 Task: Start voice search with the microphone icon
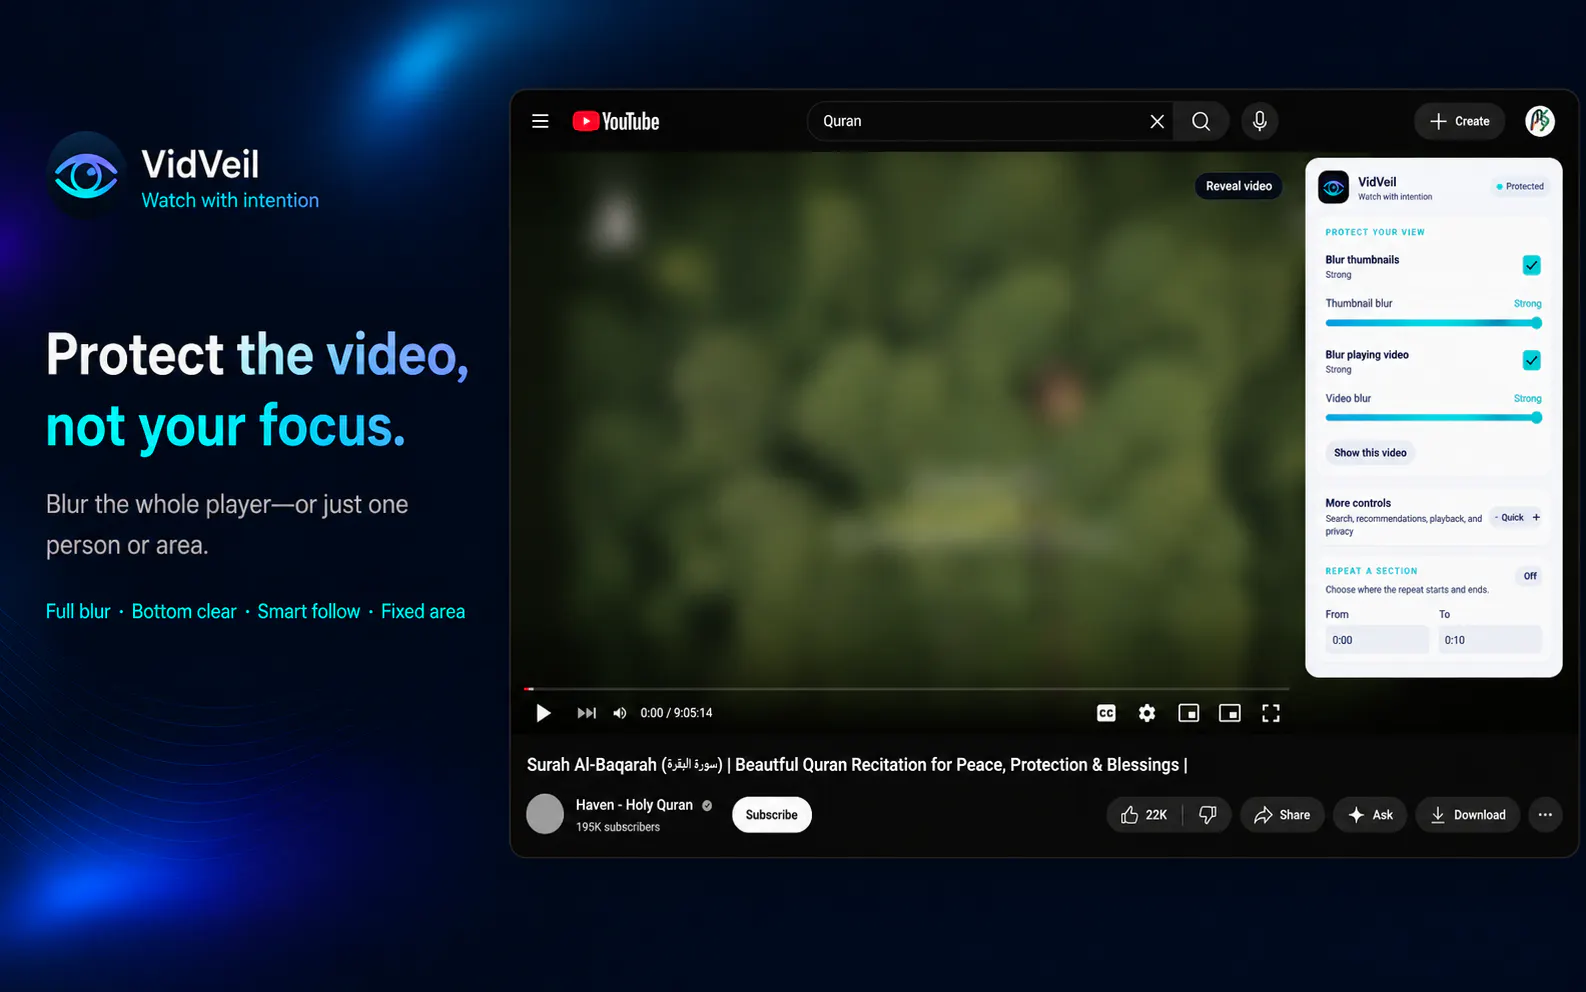point(1260,121)
